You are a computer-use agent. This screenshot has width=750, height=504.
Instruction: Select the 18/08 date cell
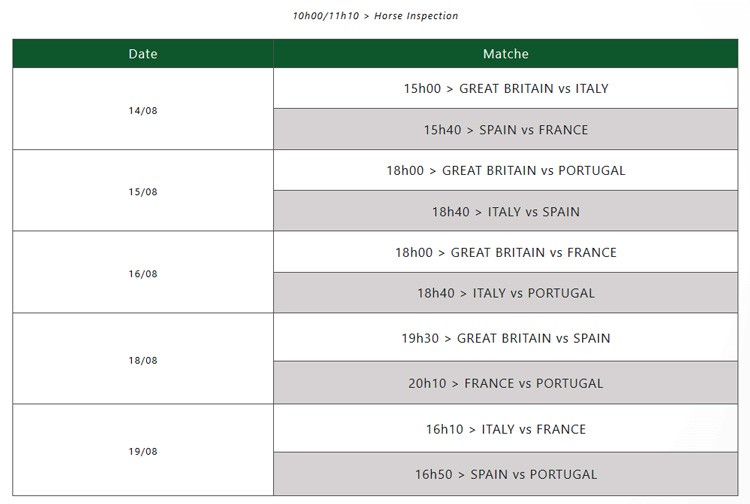click(143, 360)
